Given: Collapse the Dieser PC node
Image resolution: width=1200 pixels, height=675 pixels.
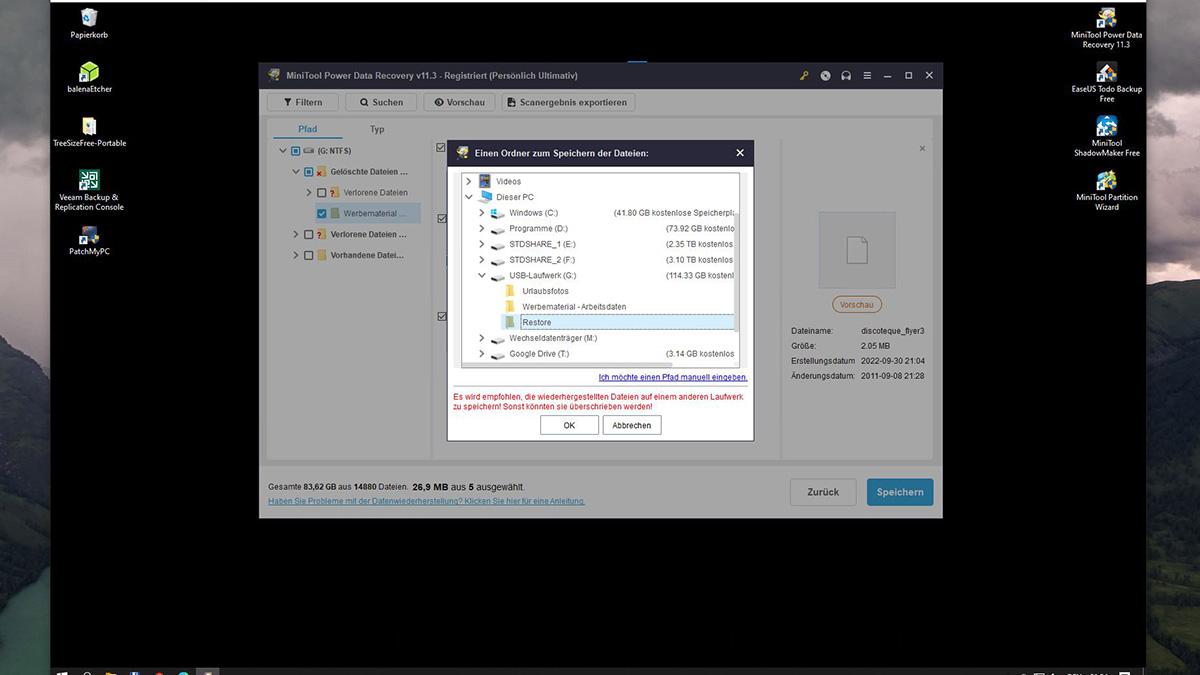Looking at the screenshot, I should tap(468, 197).
